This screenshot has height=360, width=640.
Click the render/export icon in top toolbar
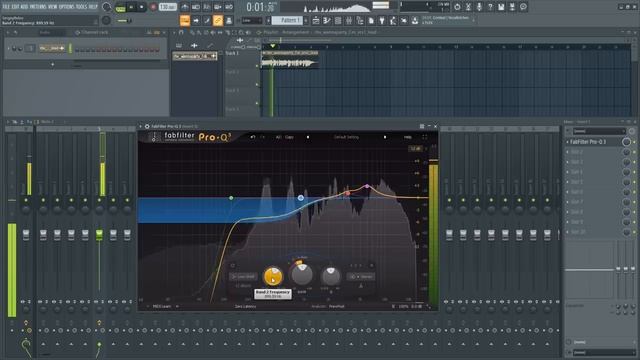[512, 7]
